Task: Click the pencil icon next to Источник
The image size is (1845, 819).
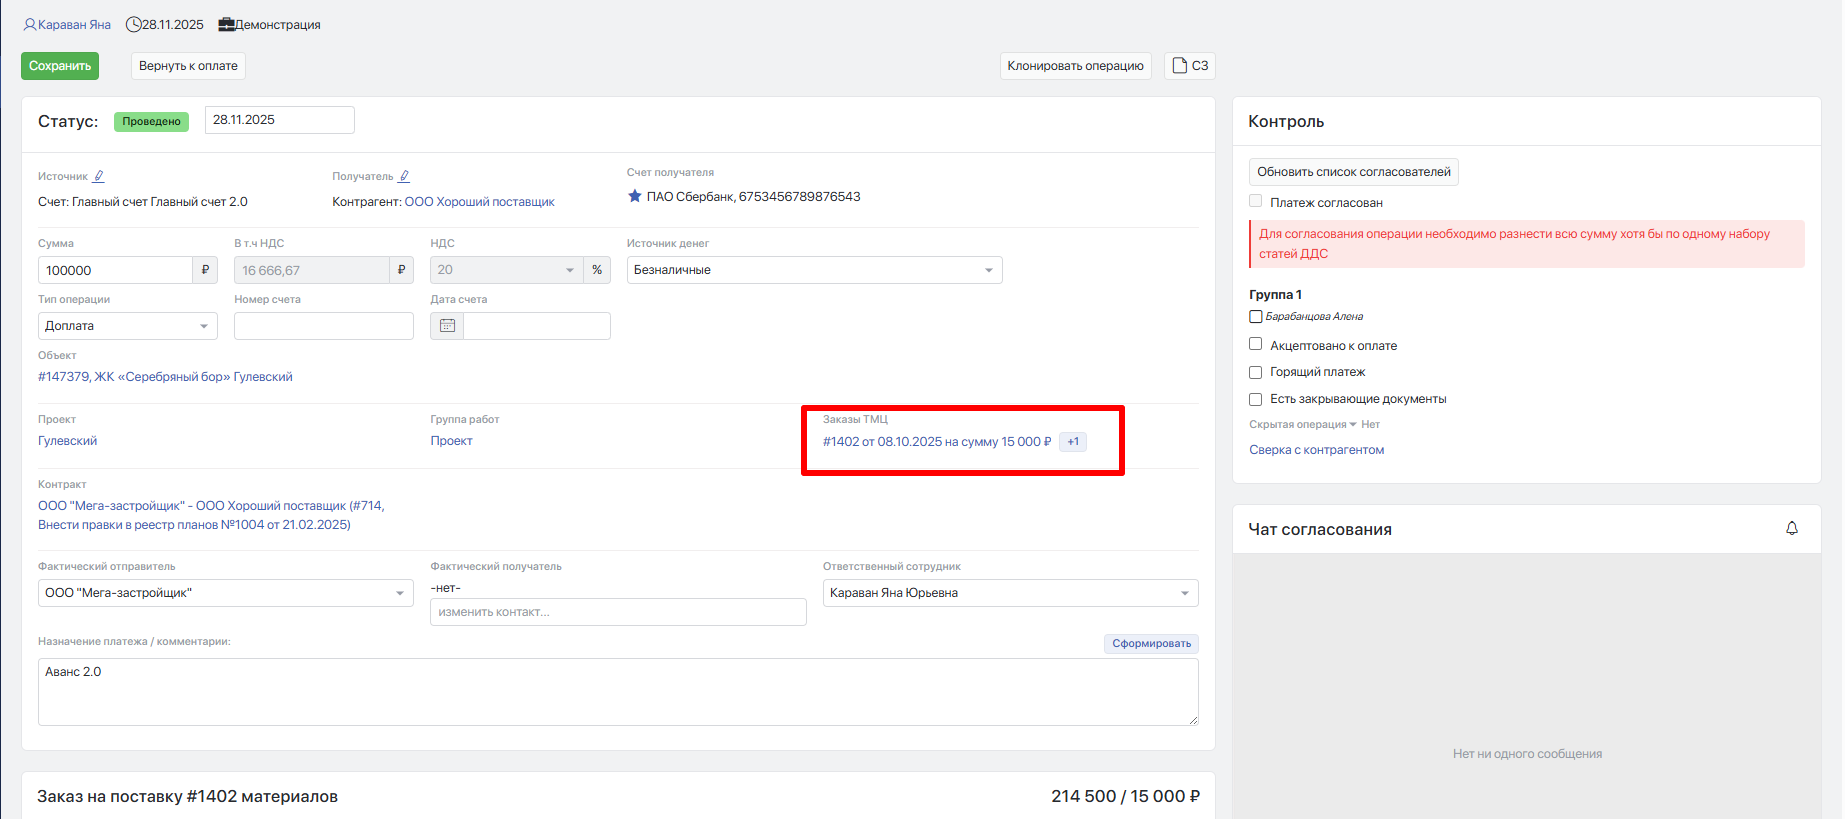Action: tap(98, 176)
